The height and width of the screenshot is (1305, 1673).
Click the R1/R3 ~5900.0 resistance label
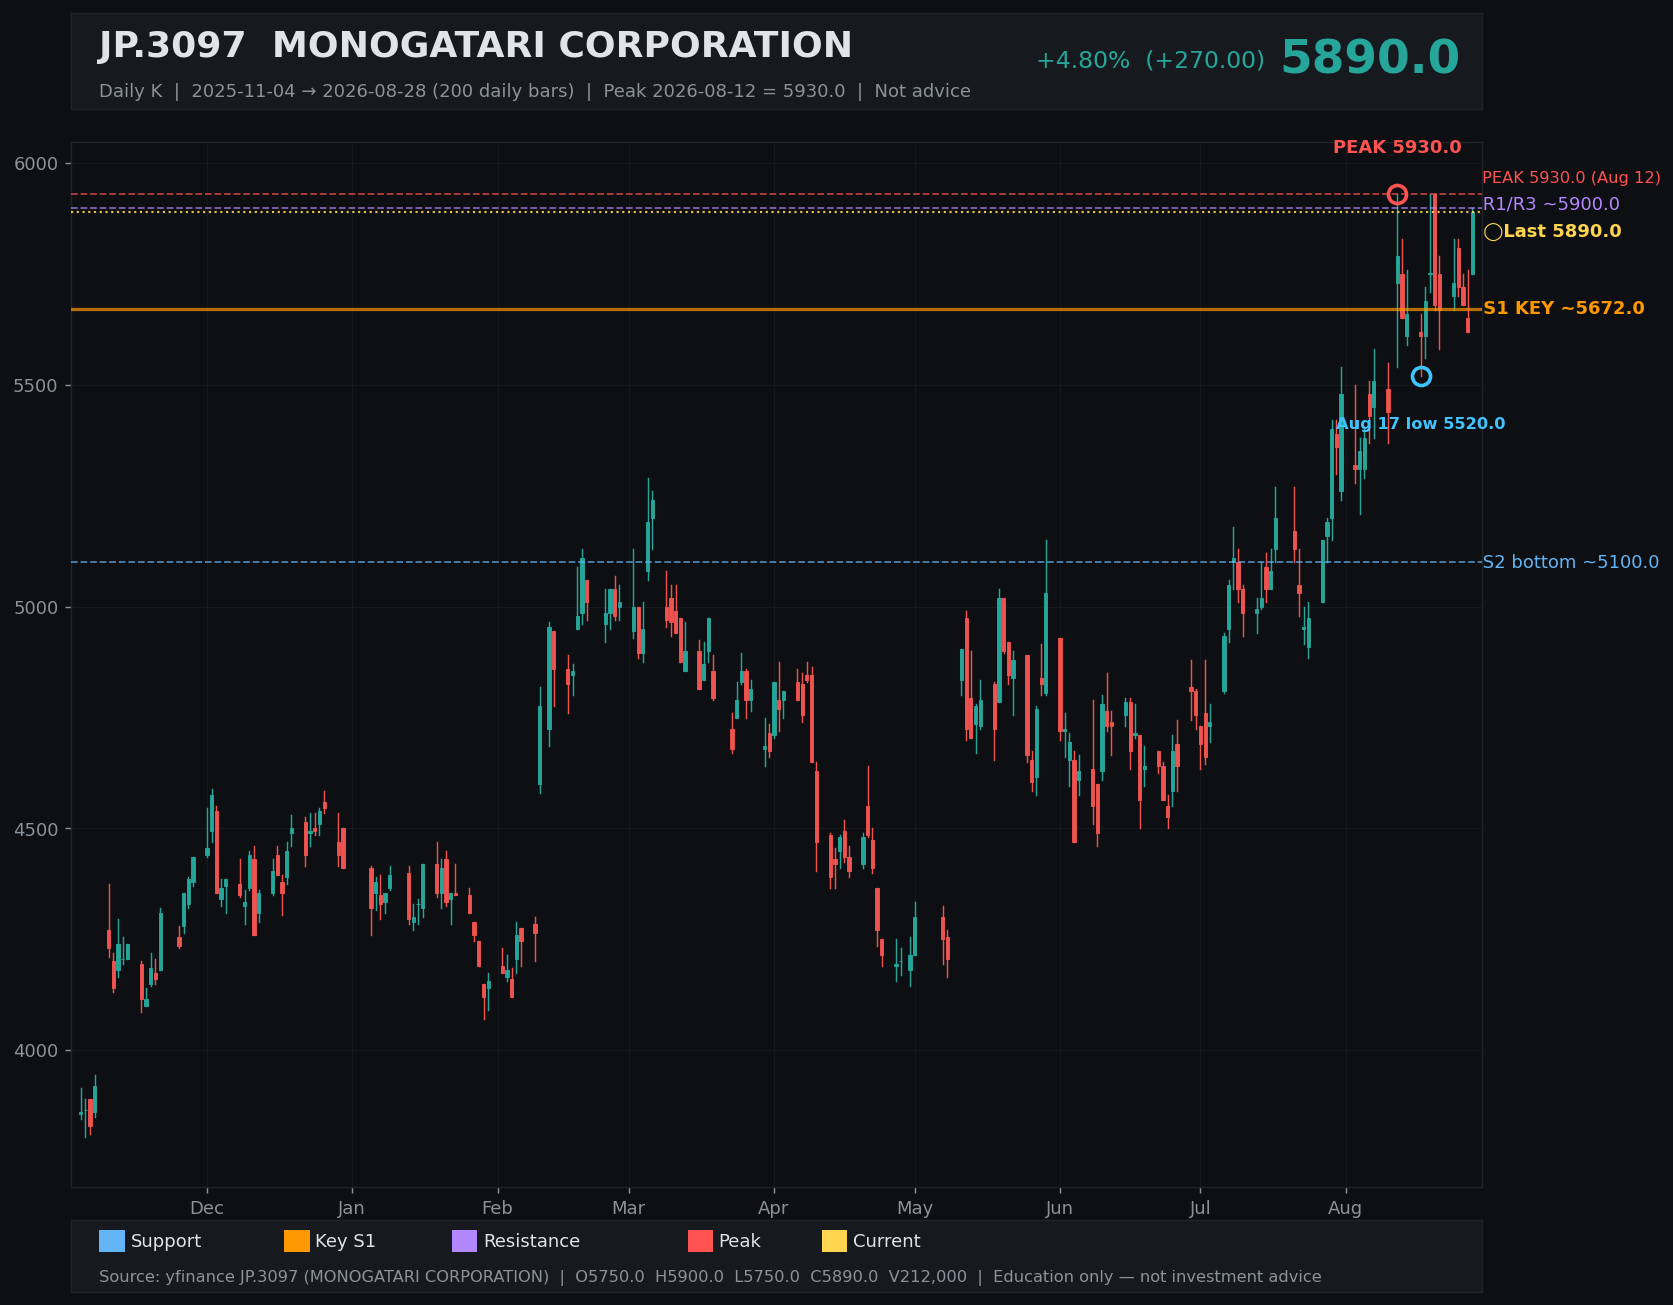pyautogui.click(x=1551, y=204)
